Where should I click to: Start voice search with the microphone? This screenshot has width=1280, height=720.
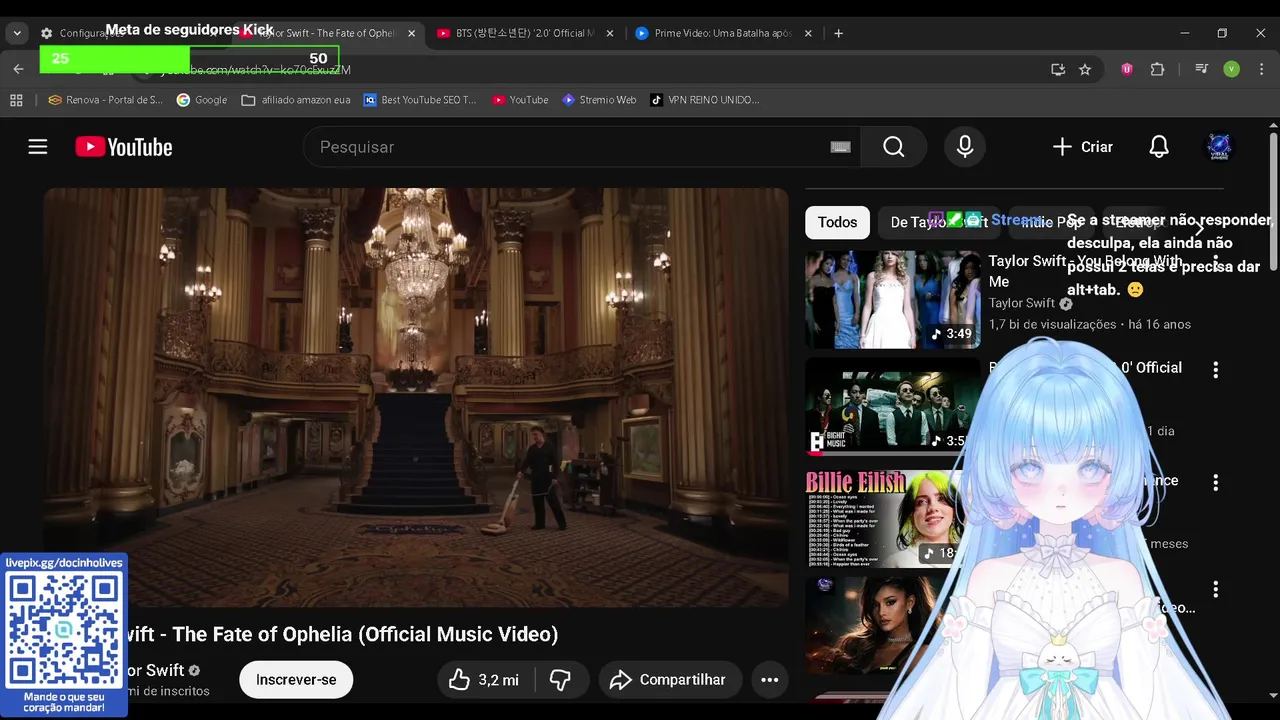(965, 147)
